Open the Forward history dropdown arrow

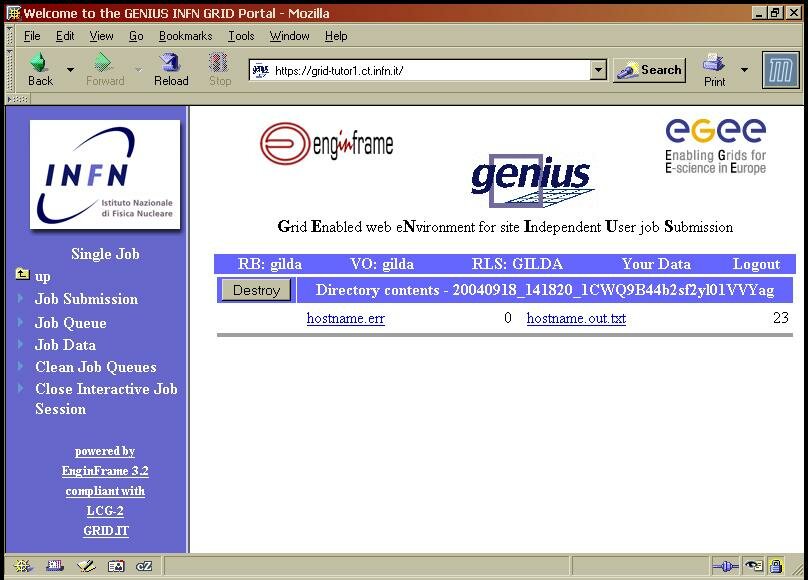pos(138,69)
